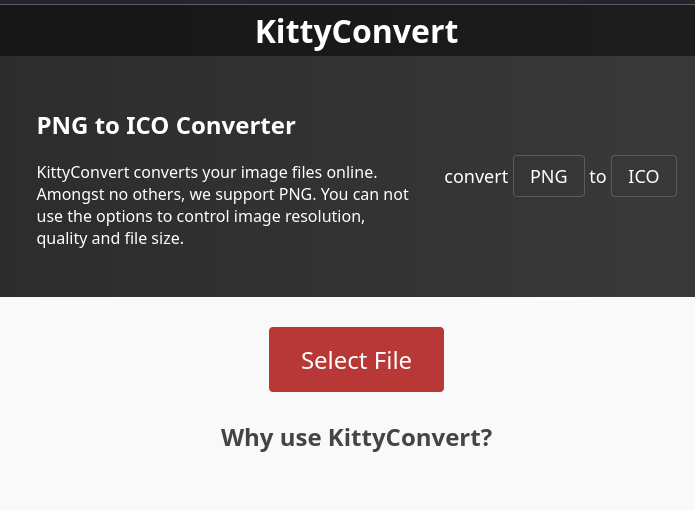Image resolution: width=695 pixels, height=510 pixels.
Task: Click the "to" label between format boxes
Action: (x=598, y=177)
